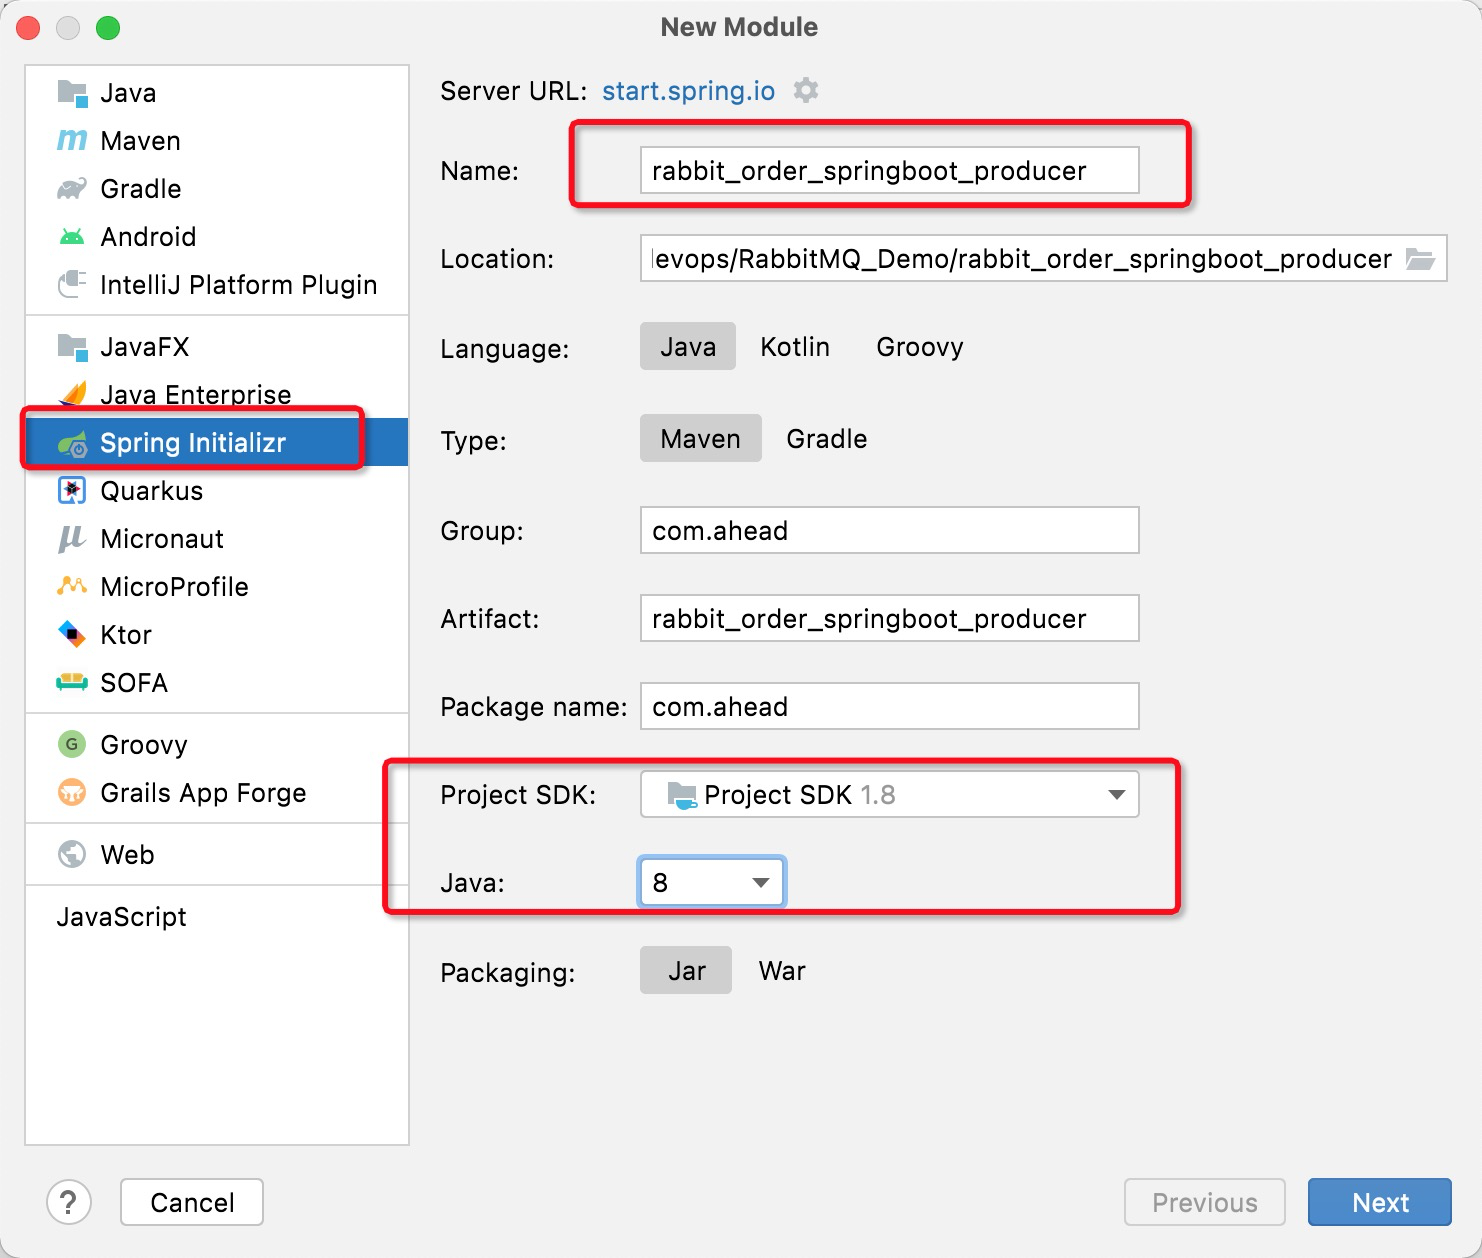The width and height of the screenshot is (1482, 1258).
Task: Click inside the Group input field
Action: 889,530
